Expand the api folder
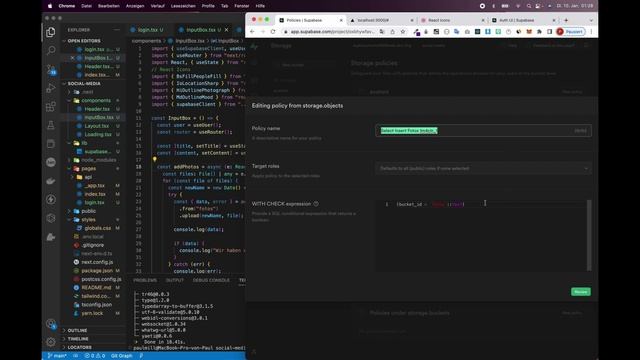 click(x=88, y=177)
